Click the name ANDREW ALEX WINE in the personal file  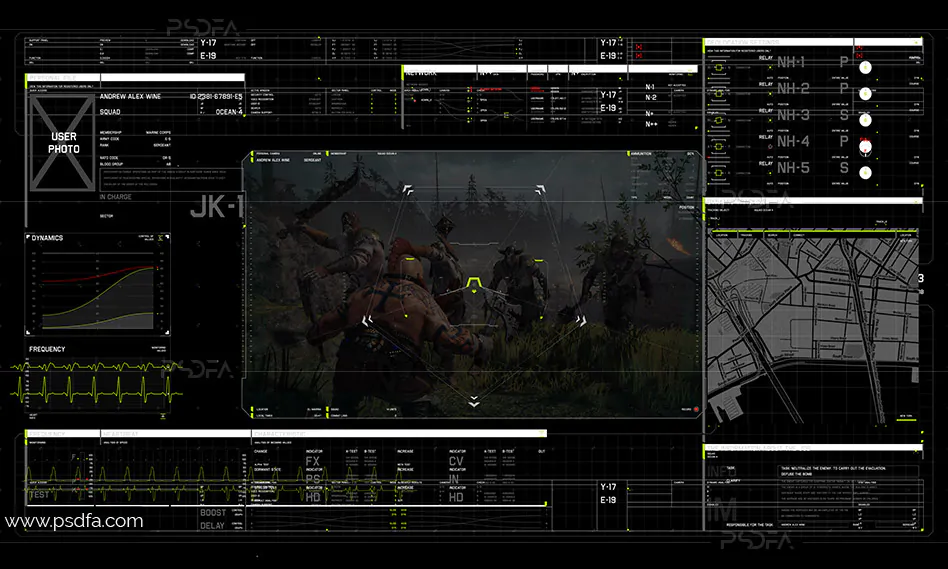tap(130, 97)
